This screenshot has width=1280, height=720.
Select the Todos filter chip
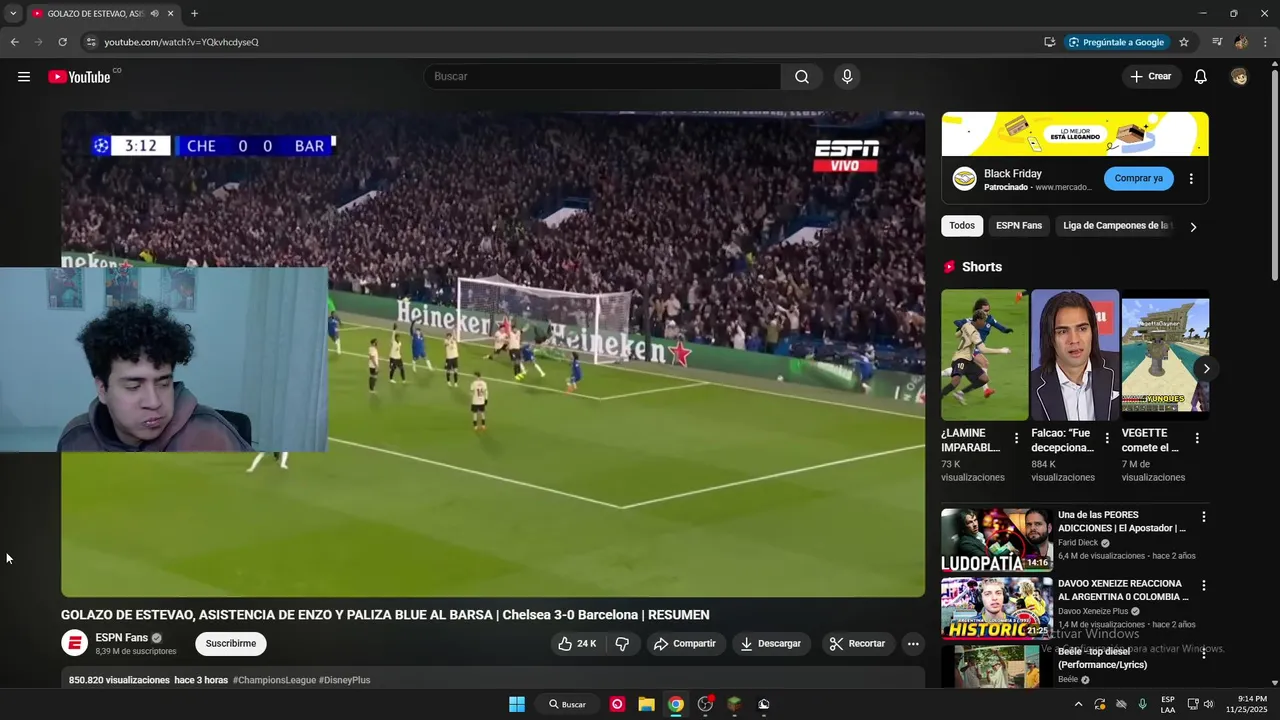(x=962, y=226)
